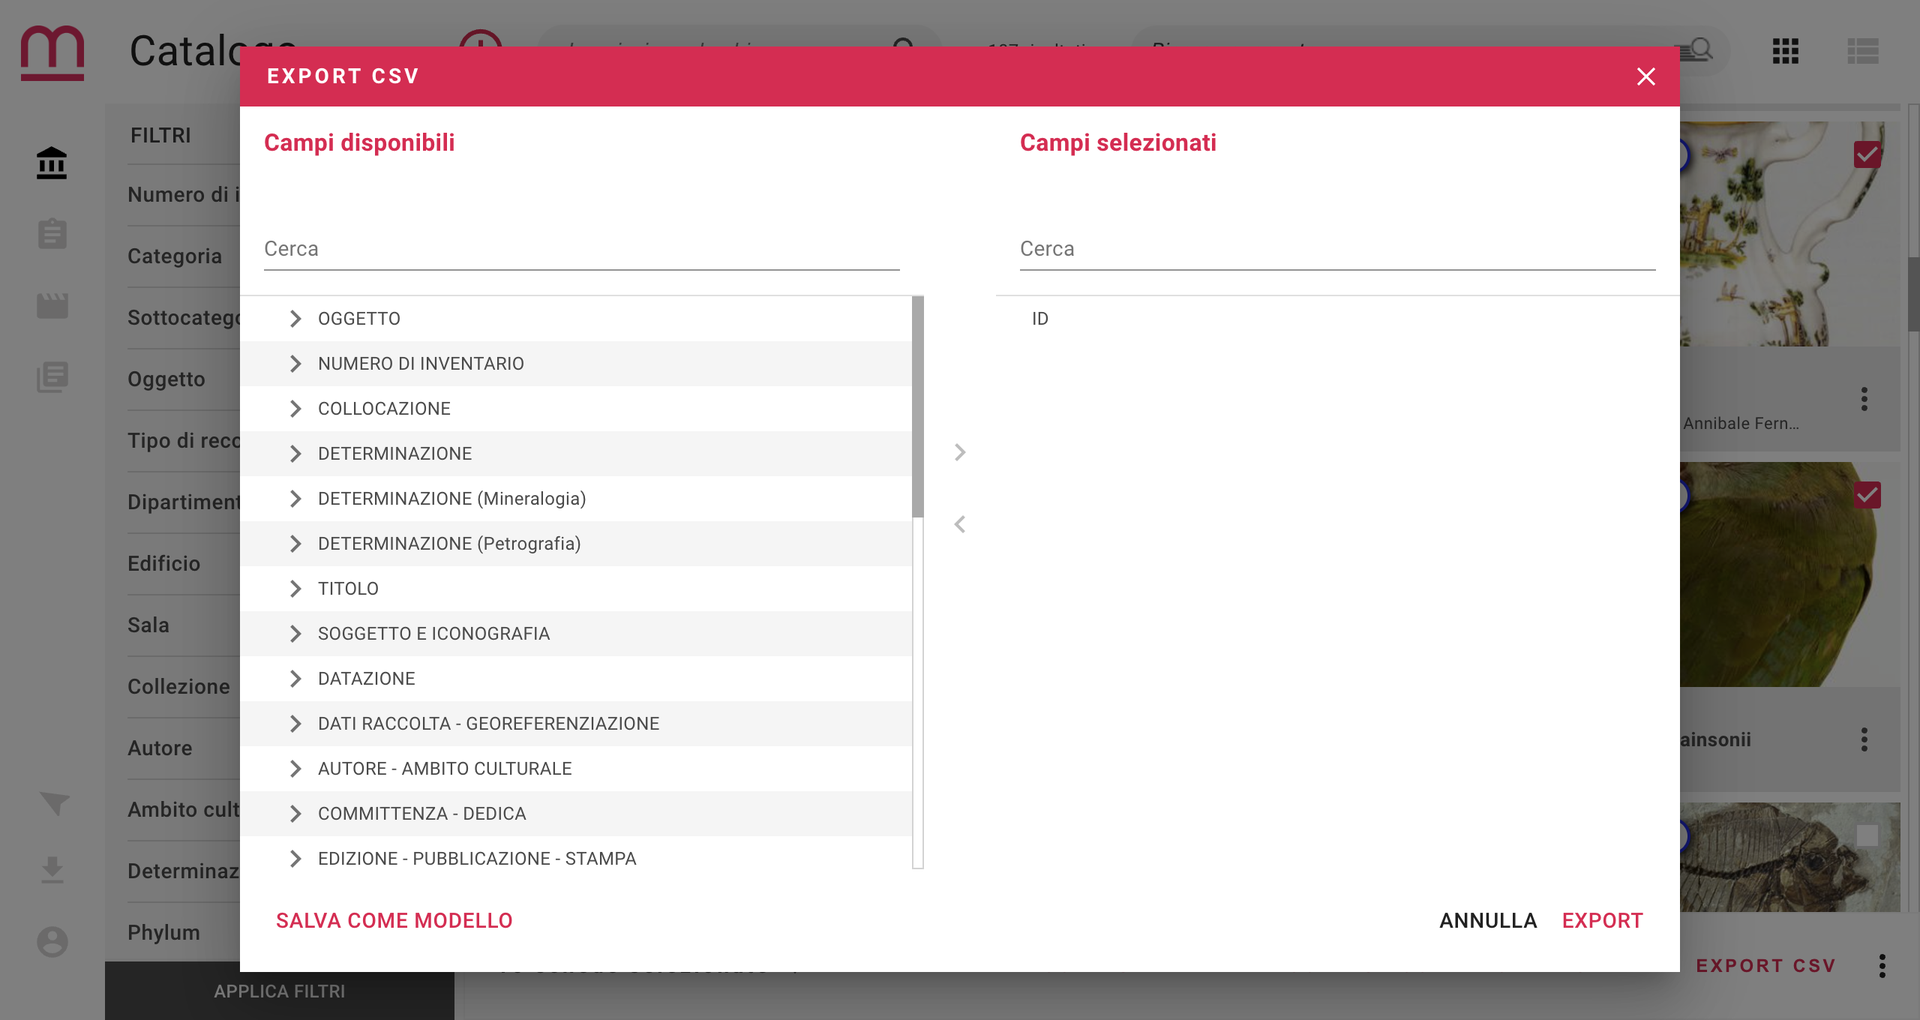The height and width of the screenshot is (1020, 1920).
Task: Click the download icon in the sidebar
Action: tap(52, 870)
